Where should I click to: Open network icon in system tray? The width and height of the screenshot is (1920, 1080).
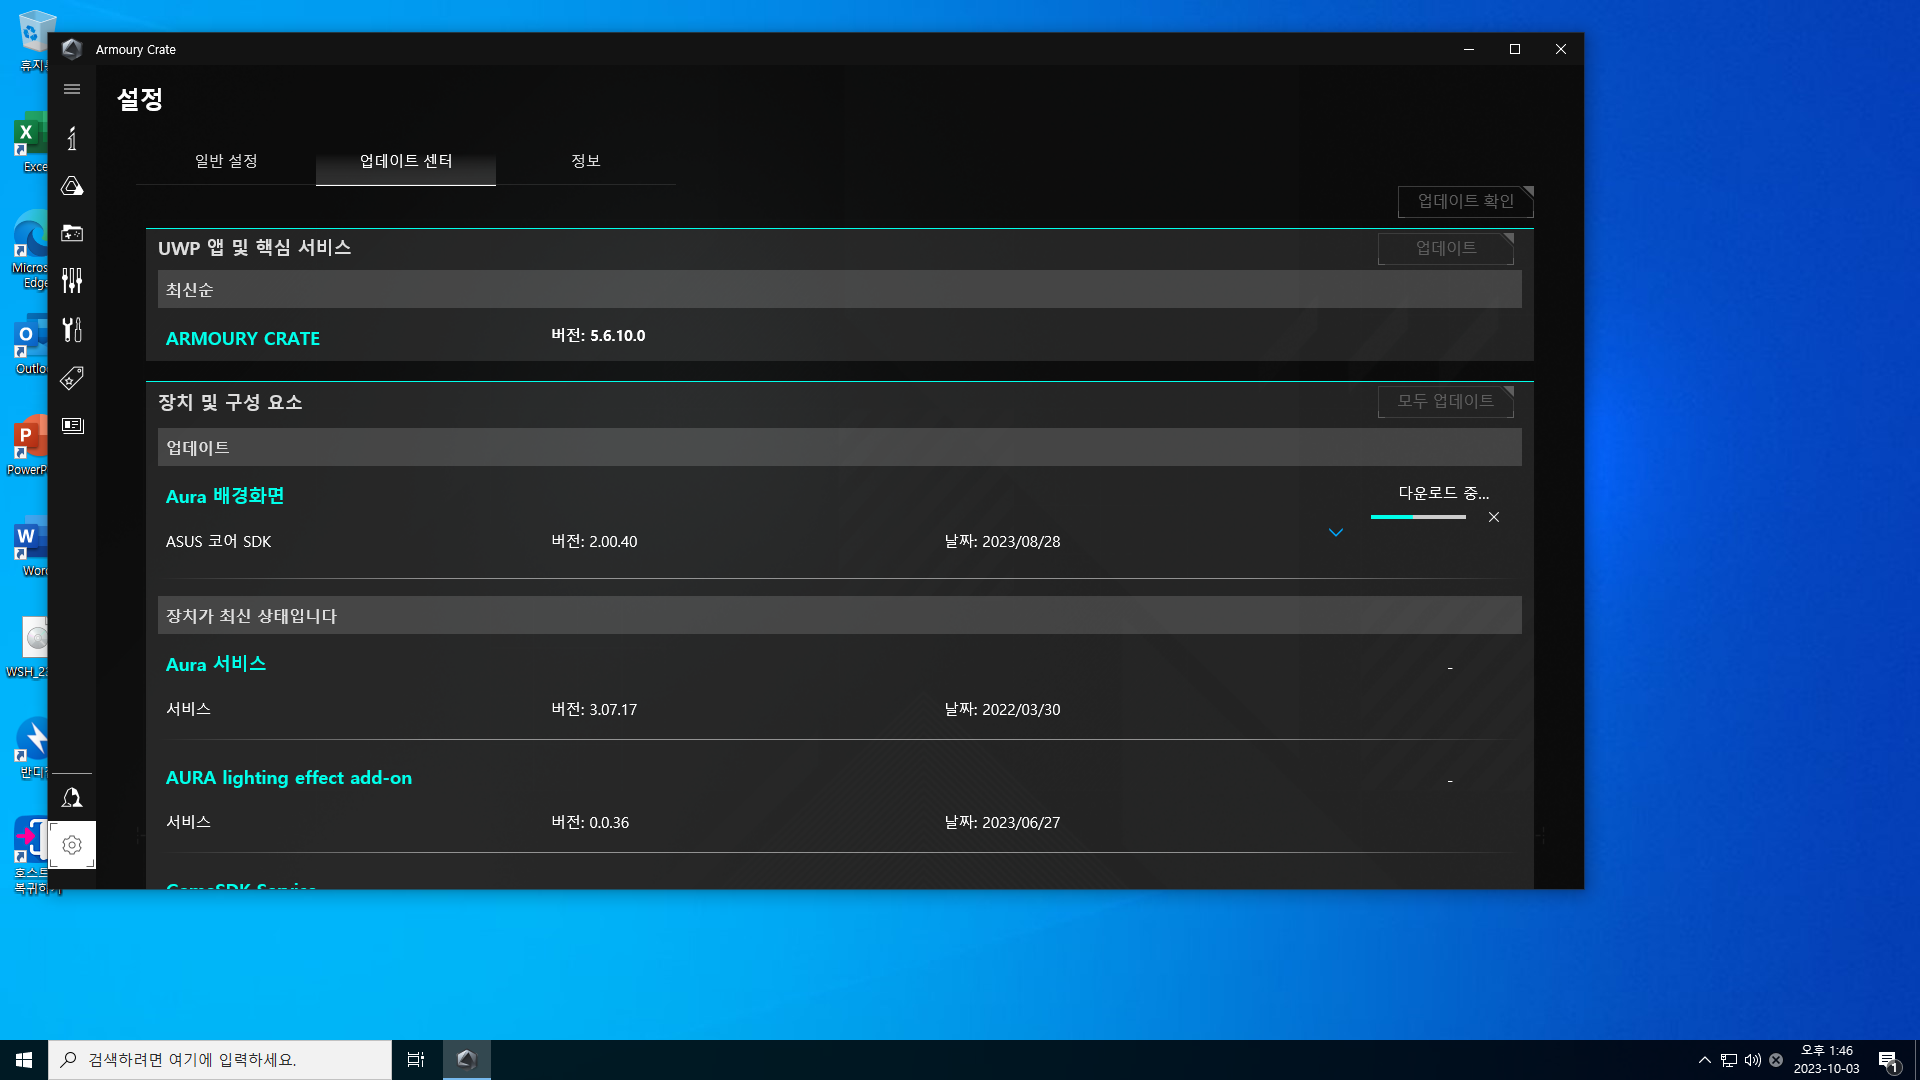[1729, 1060]
